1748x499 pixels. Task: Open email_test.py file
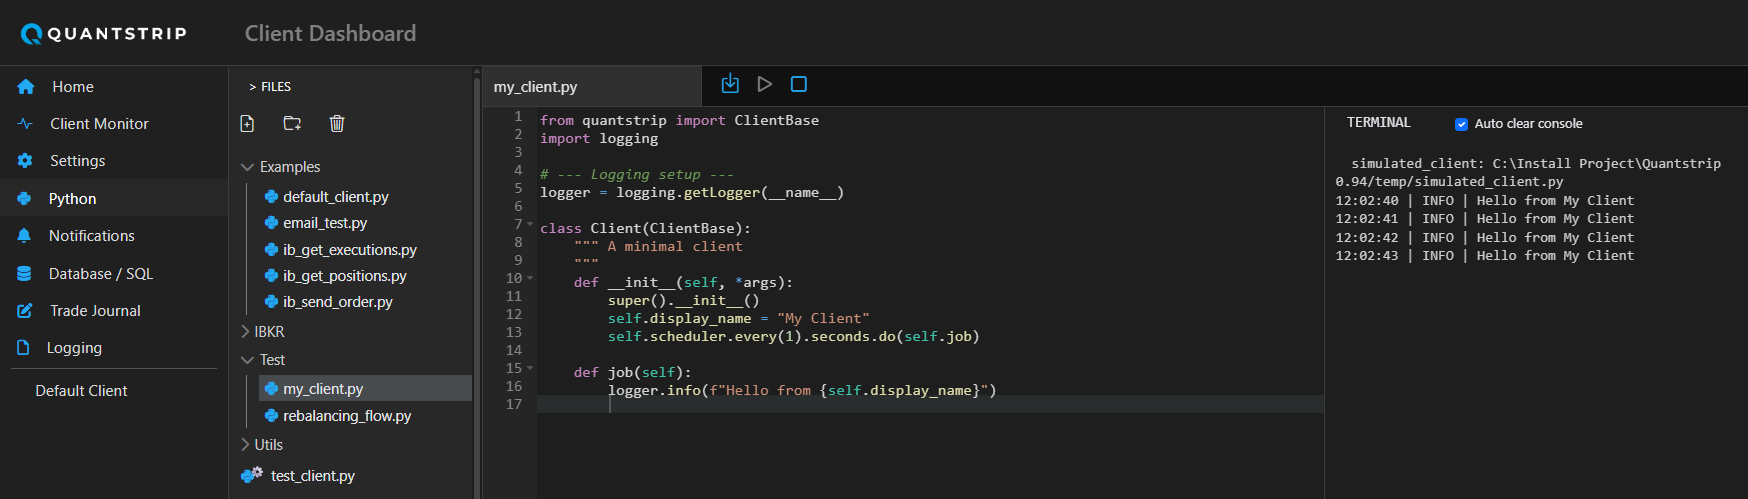324,223
